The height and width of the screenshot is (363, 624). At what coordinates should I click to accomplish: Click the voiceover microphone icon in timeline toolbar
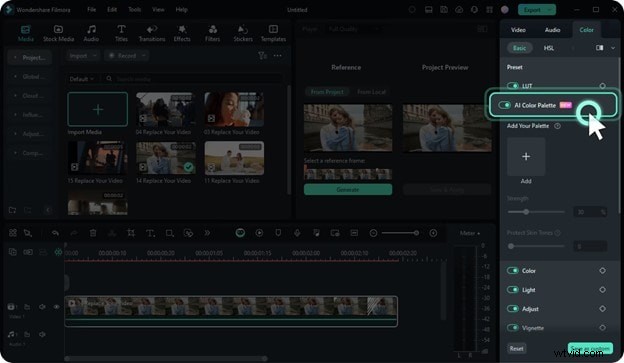pyautogui.click(x=297, y=233)
